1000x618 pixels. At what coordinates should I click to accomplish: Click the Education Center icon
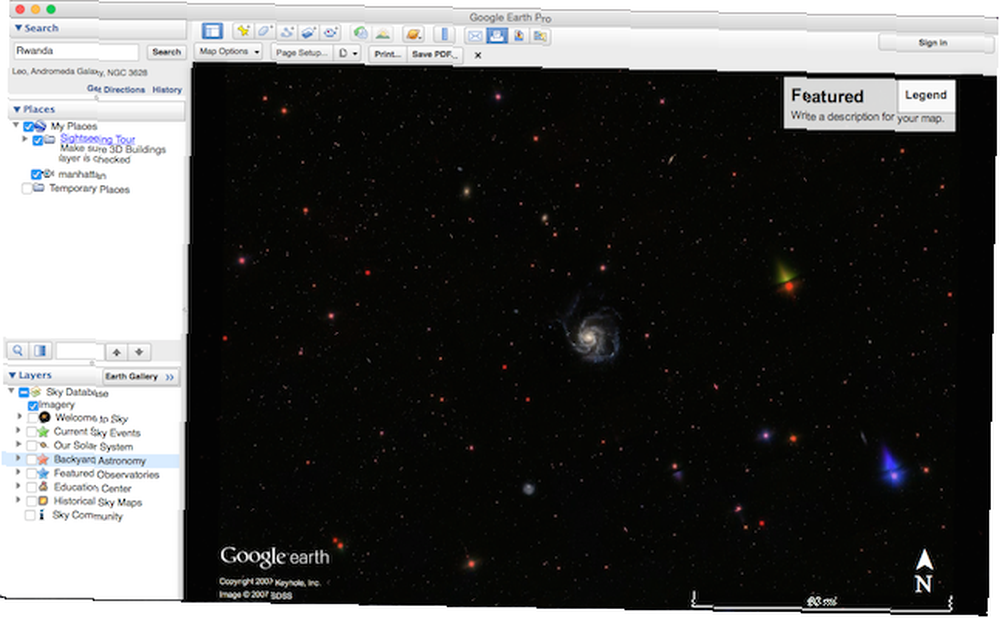43,487
